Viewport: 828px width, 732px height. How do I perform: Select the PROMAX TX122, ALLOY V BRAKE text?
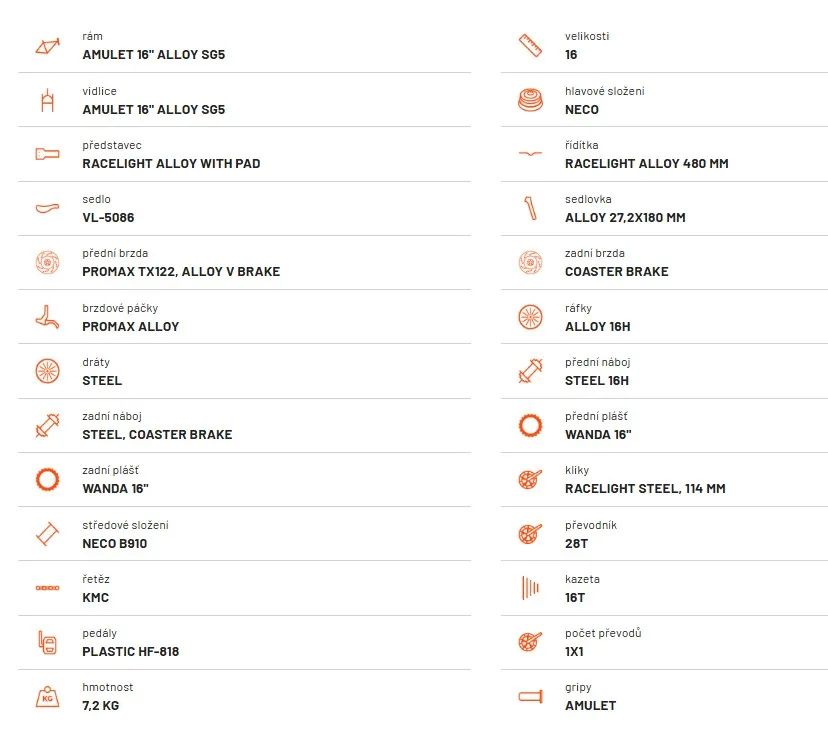181,272
